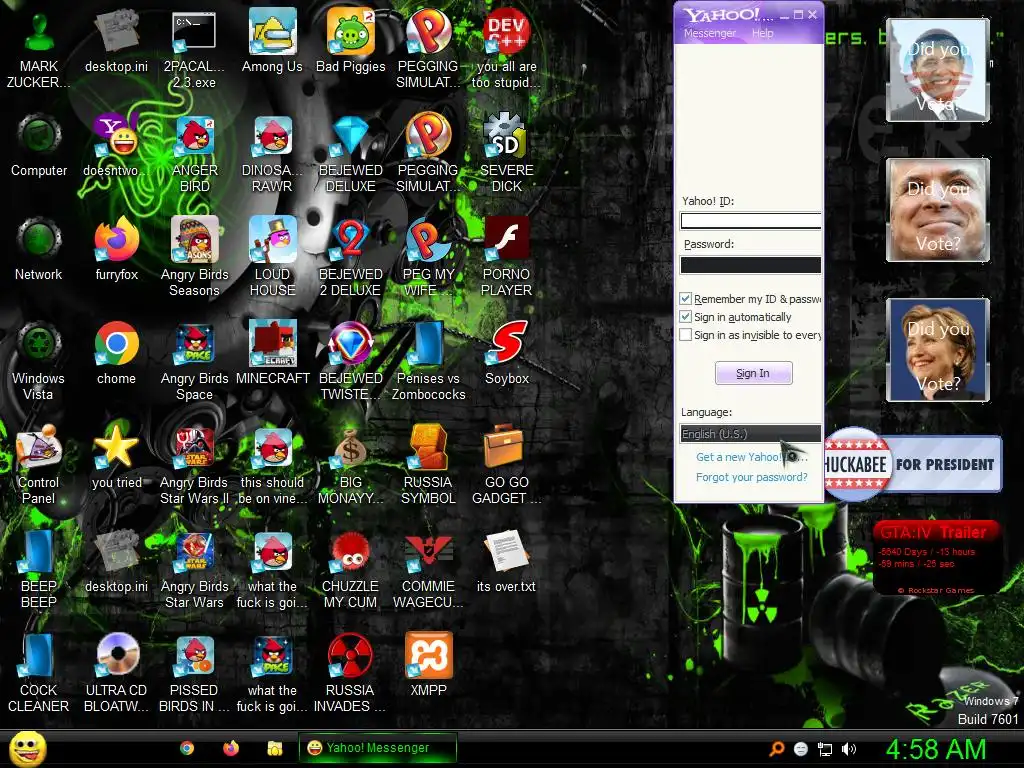
Task: Click the GTA:IV Trailer countdown gadget
Action: [936, 558]
